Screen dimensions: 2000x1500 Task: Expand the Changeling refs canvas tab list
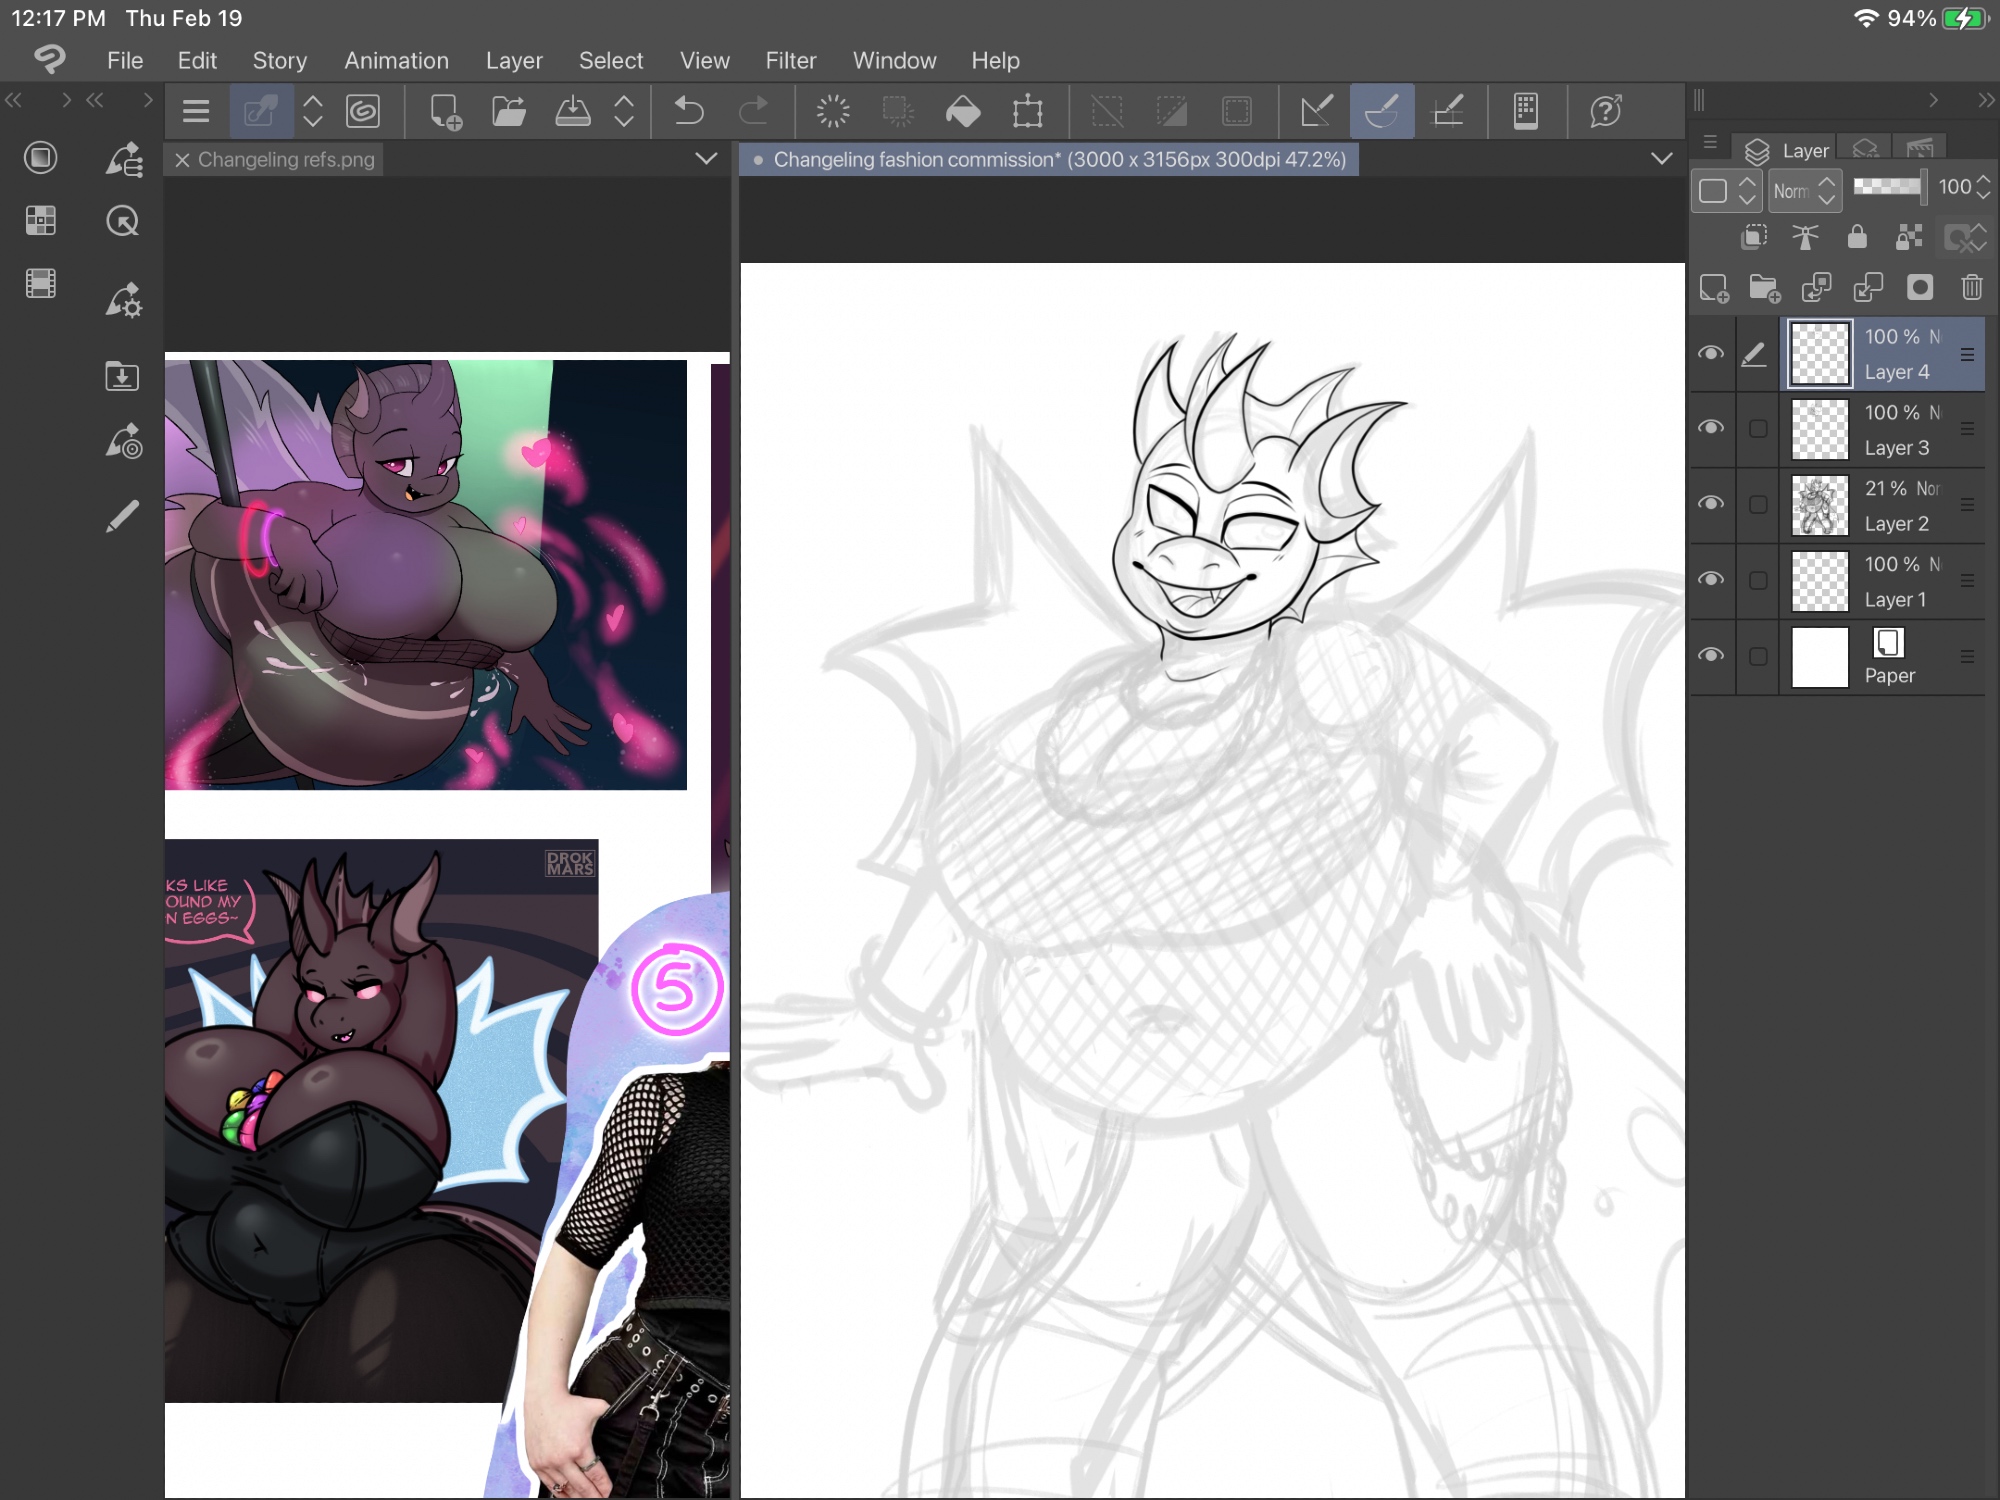[706, 158]
